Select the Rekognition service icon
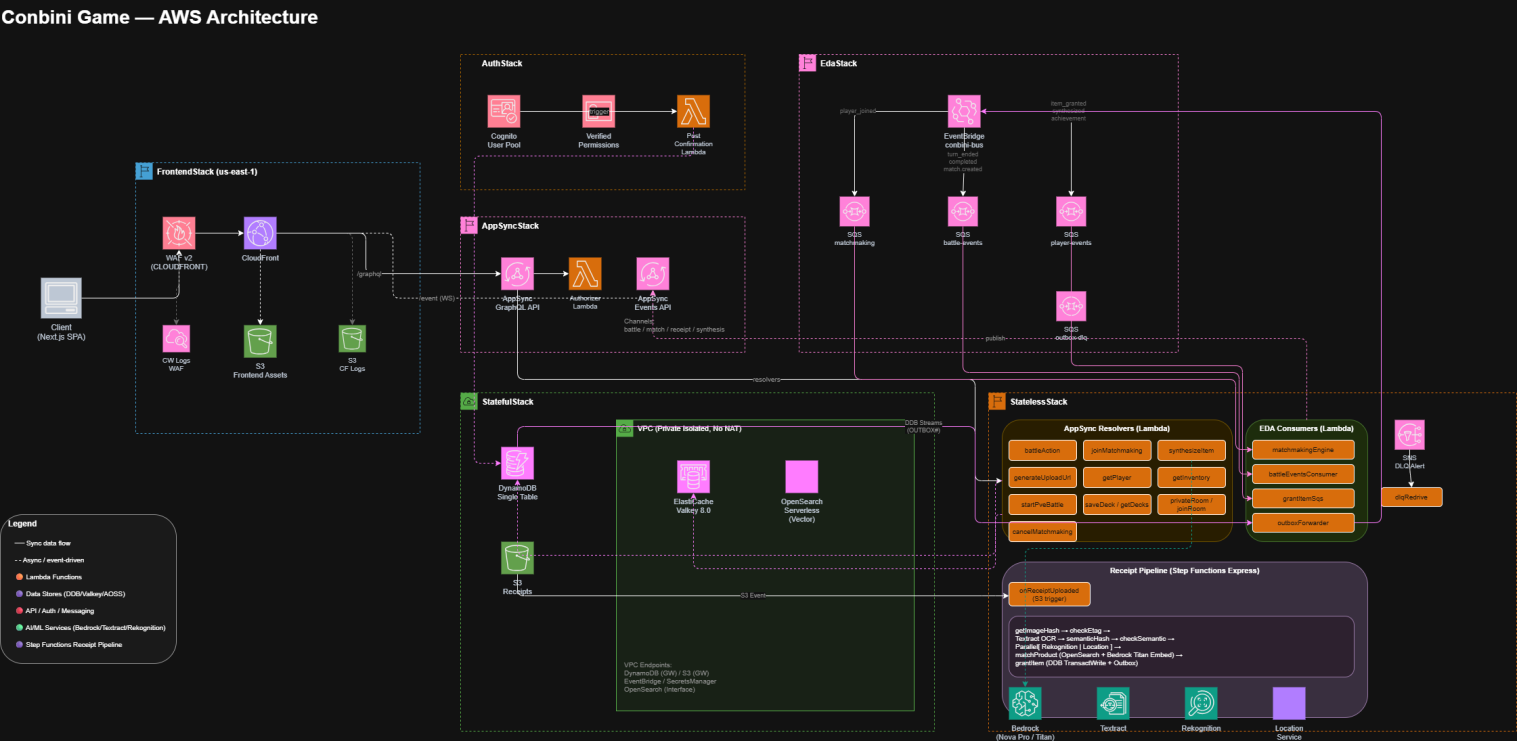Image resolution: width=1517 pixels, height=741 pixels. [x=1201, y=703]
